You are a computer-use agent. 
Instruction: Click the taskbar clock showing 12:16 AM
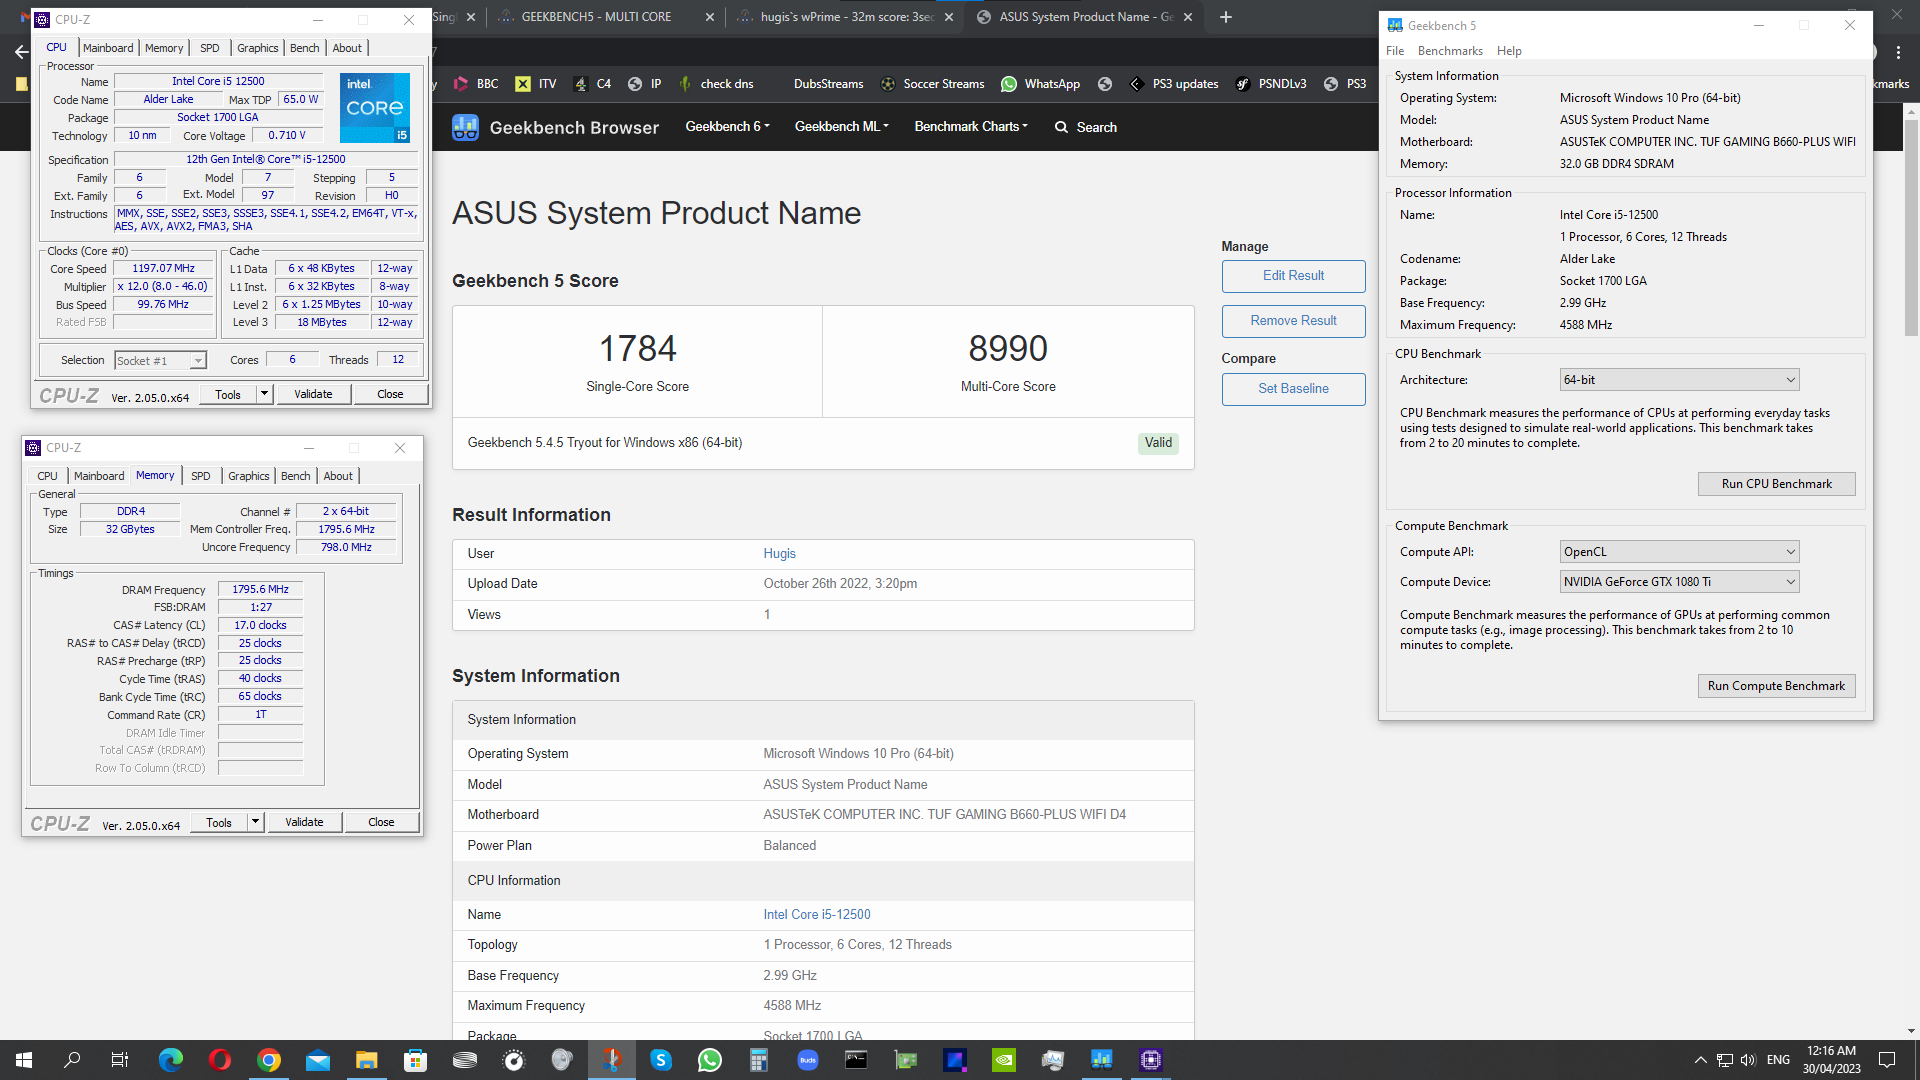point(1831,1060)
